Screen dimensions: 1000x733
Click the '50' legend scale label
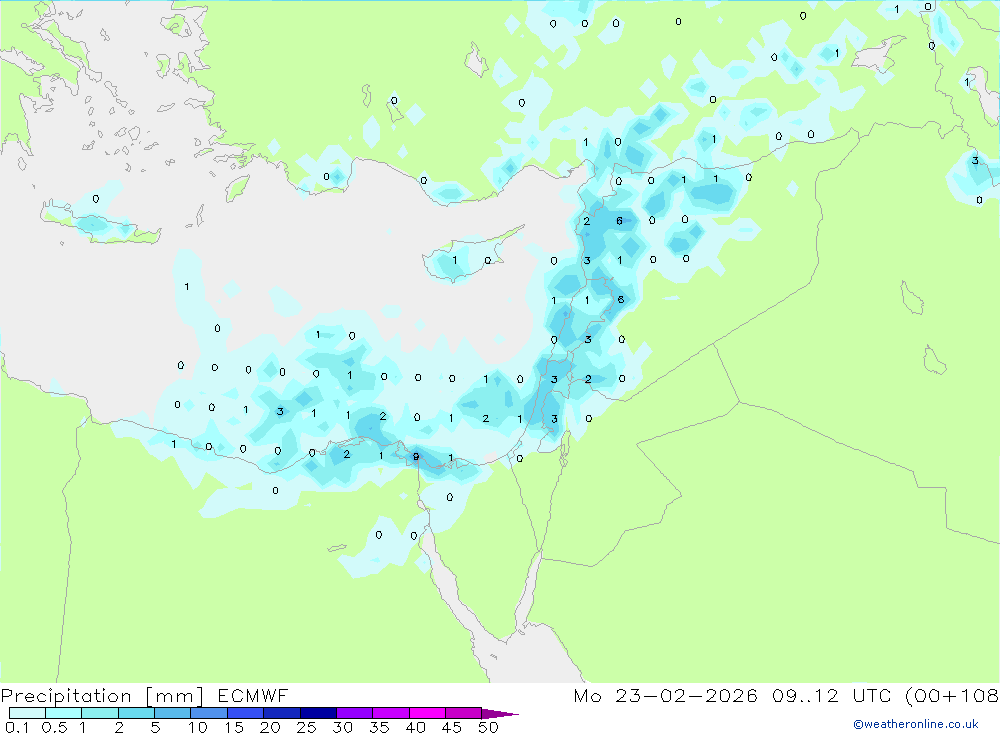[488, 727]
